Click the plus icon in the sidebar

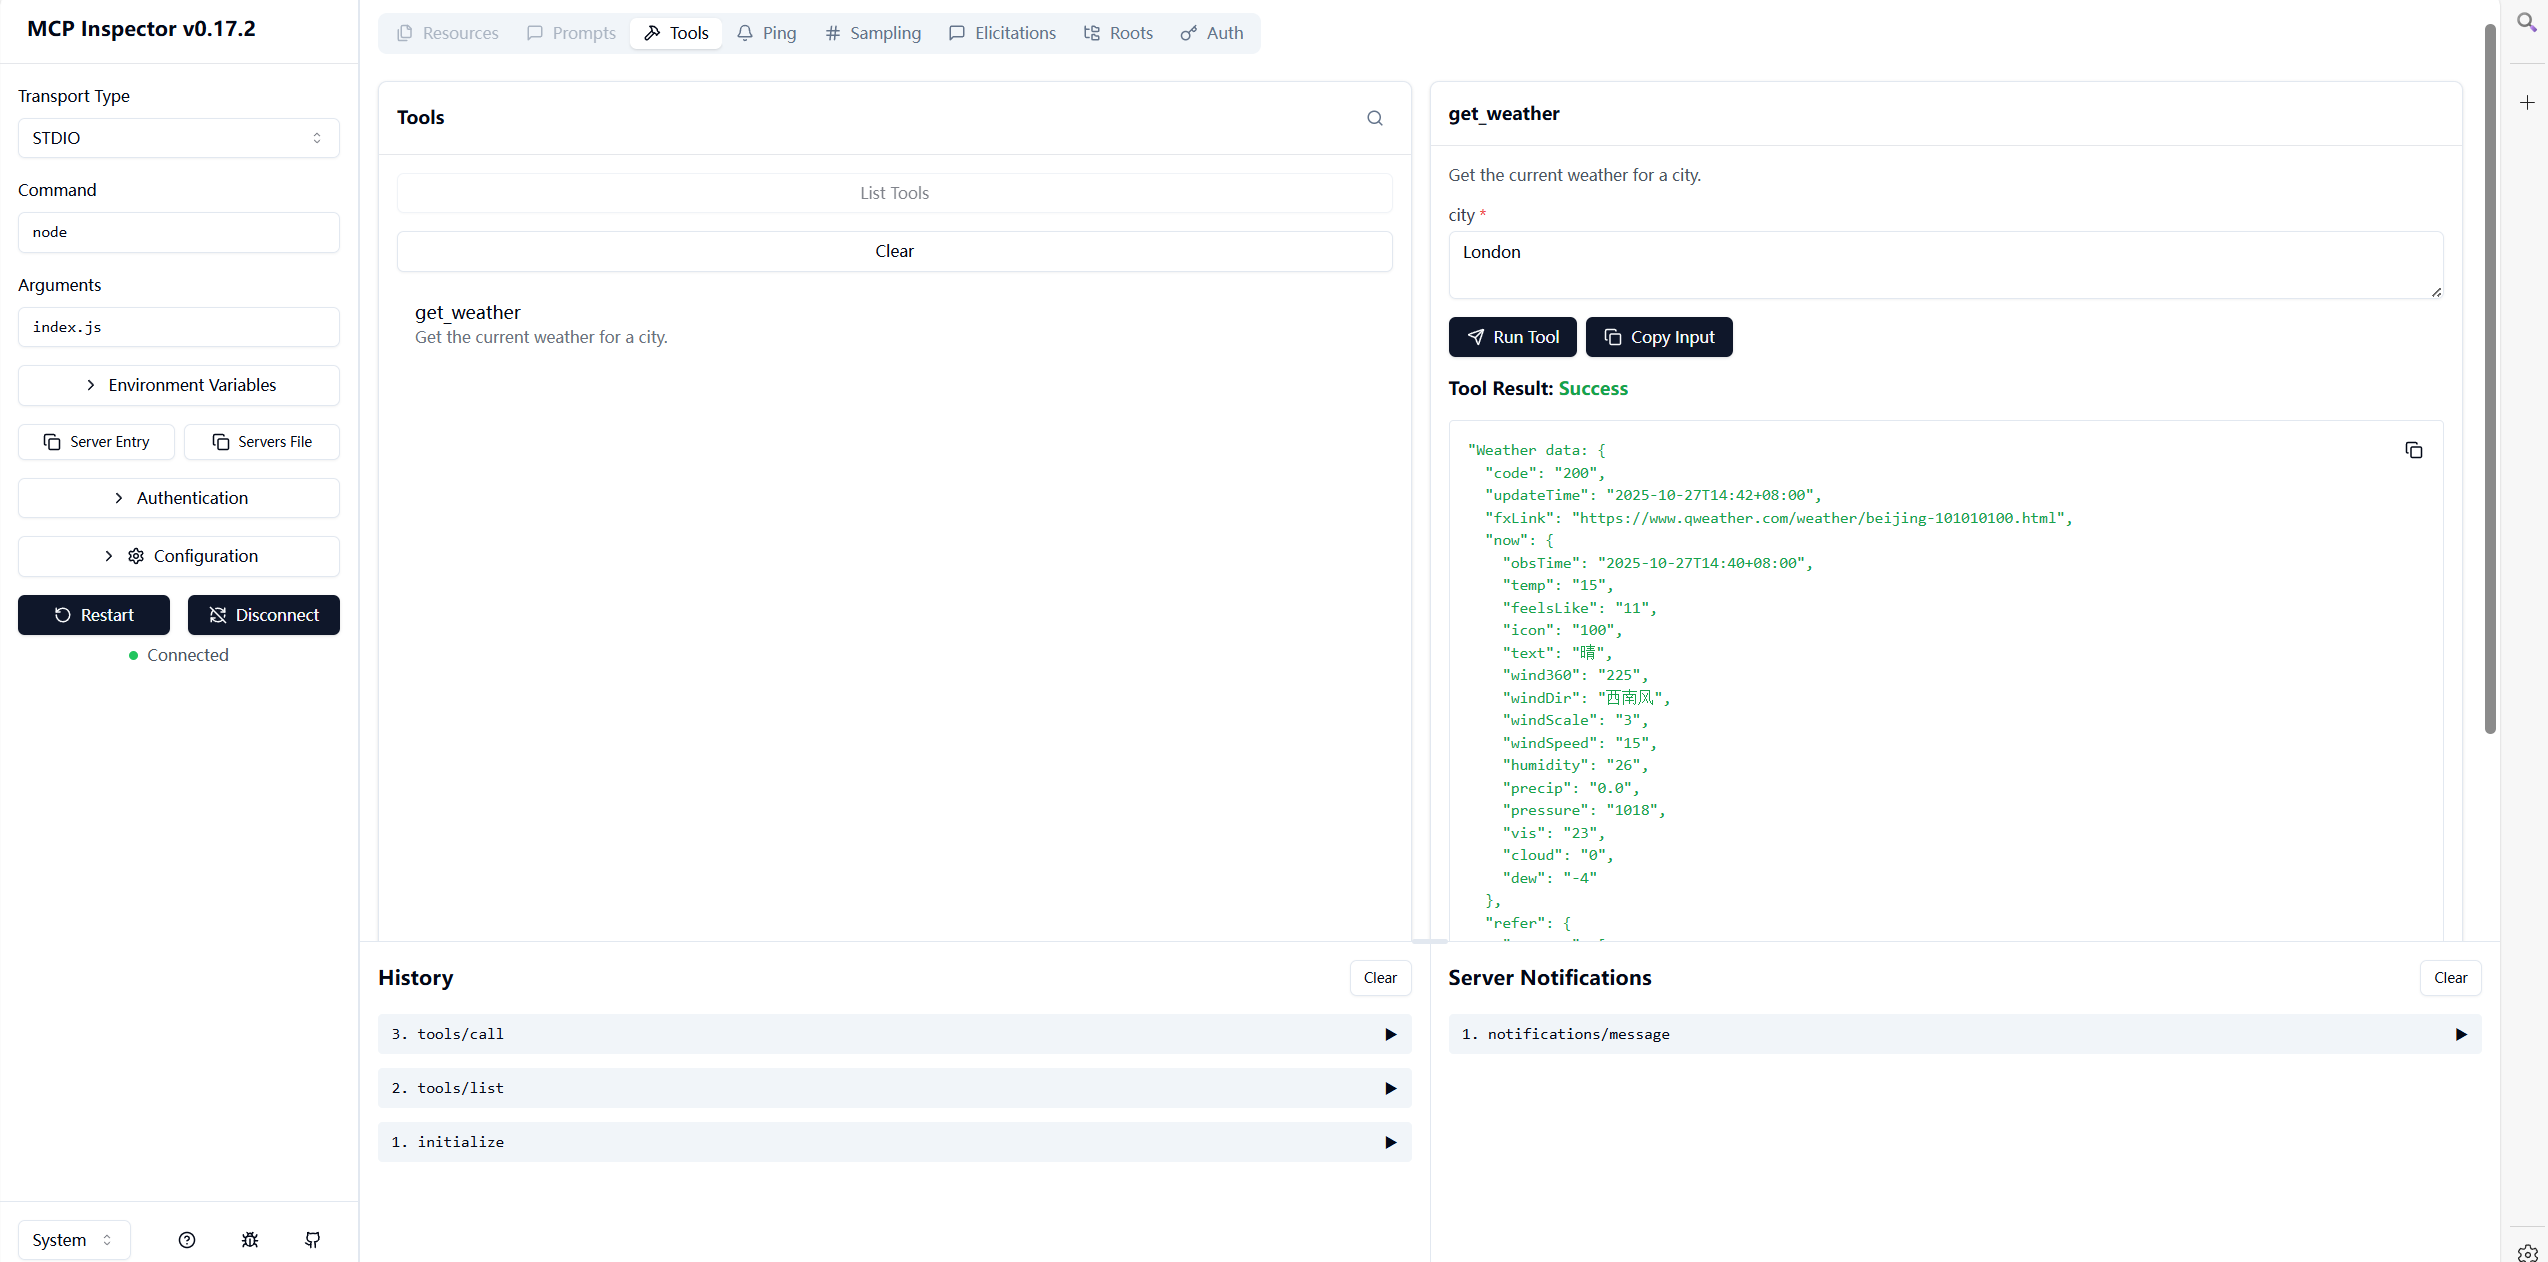(2527, 103)
